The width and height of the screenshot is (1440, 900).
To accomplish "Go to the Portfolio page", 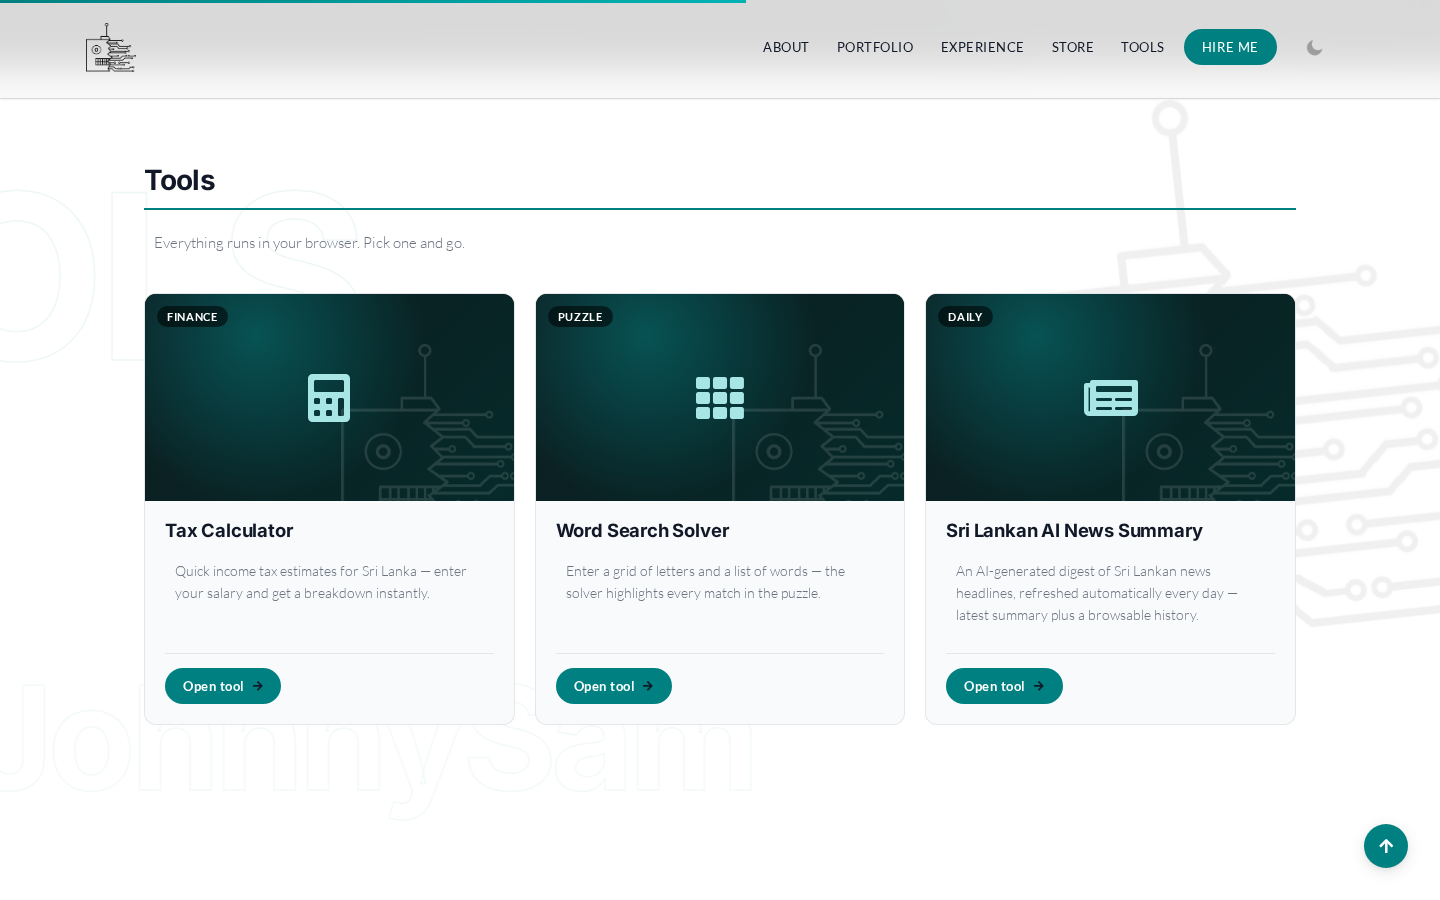I will pos(875,47).
